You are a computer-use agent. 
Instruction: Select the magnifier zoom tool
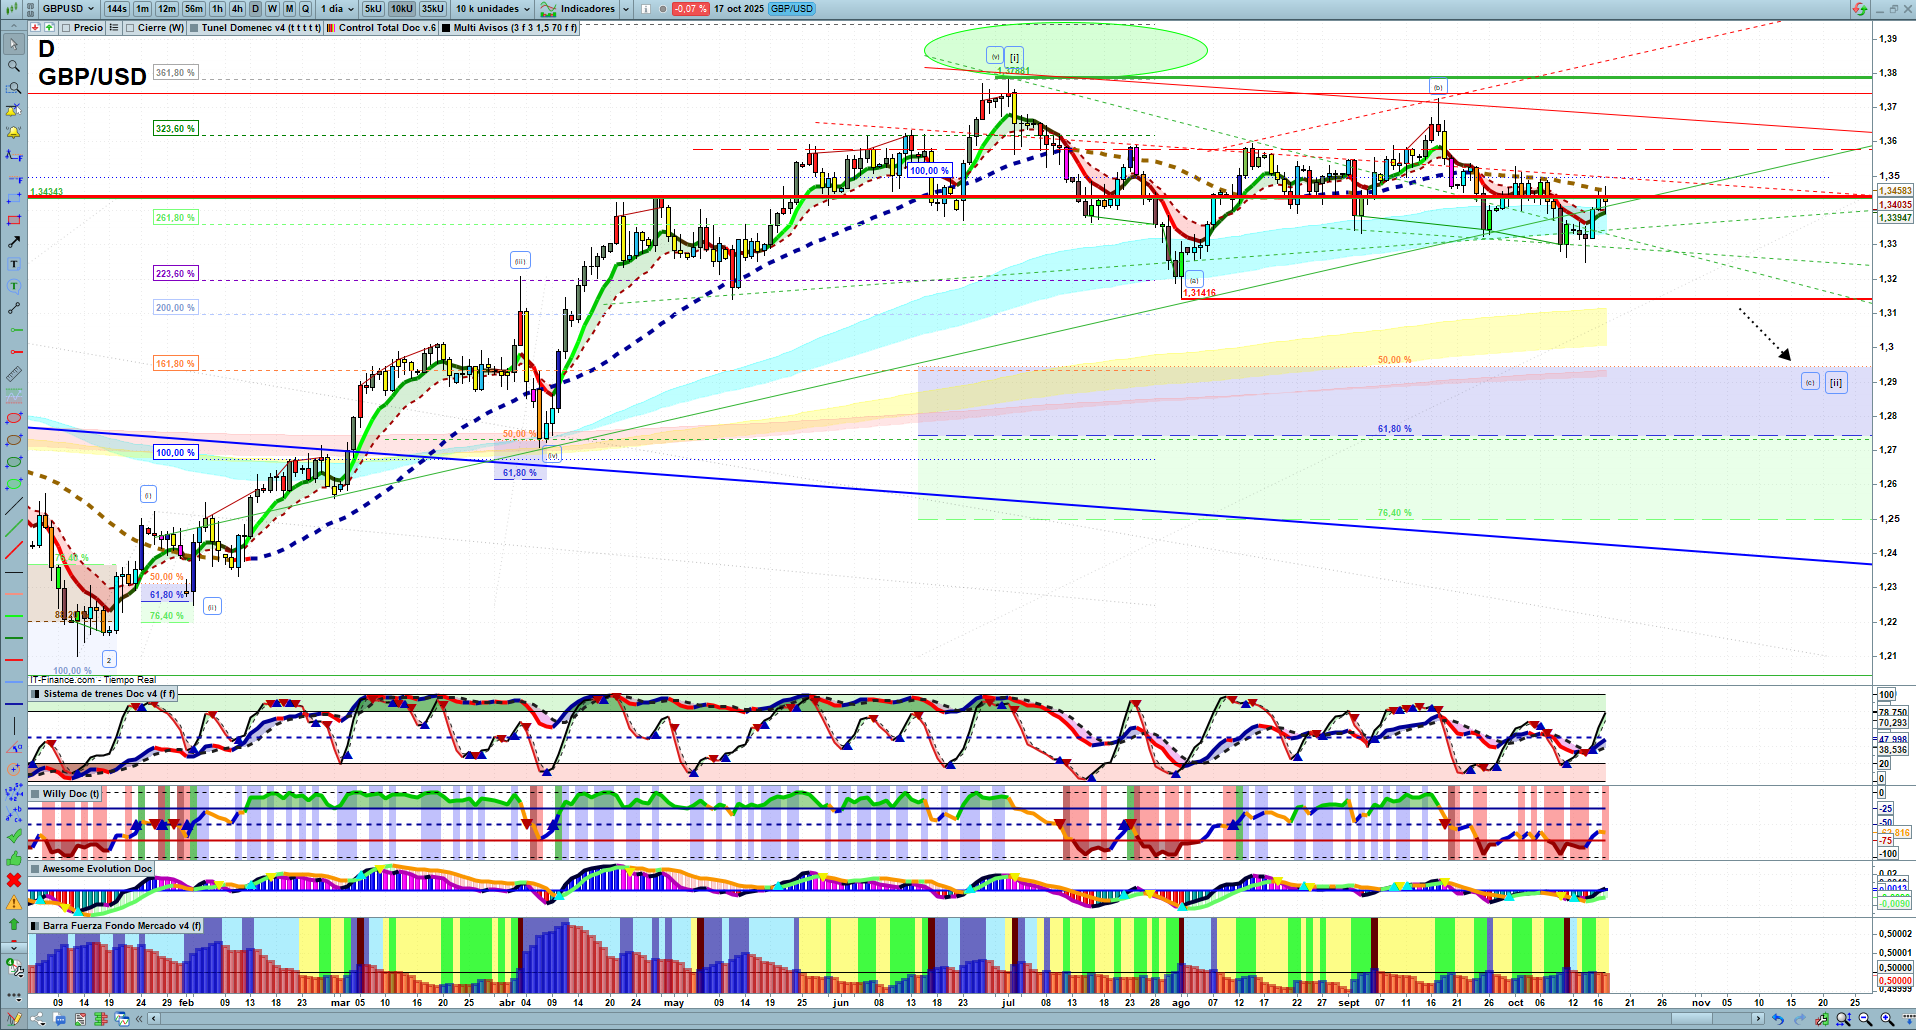[14, 66]
